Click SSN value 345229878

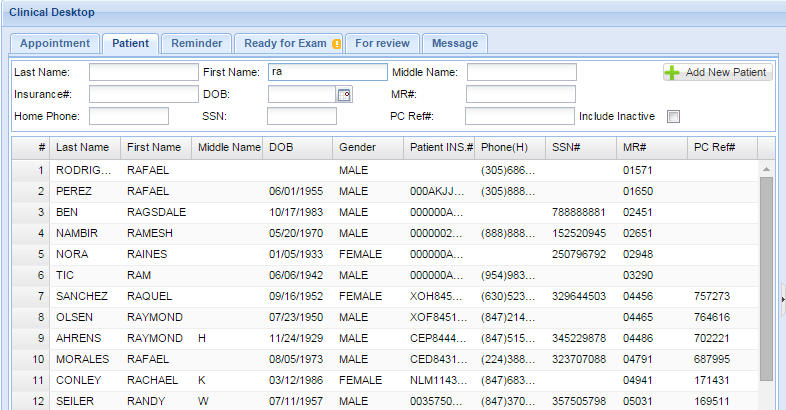[578, 338]
